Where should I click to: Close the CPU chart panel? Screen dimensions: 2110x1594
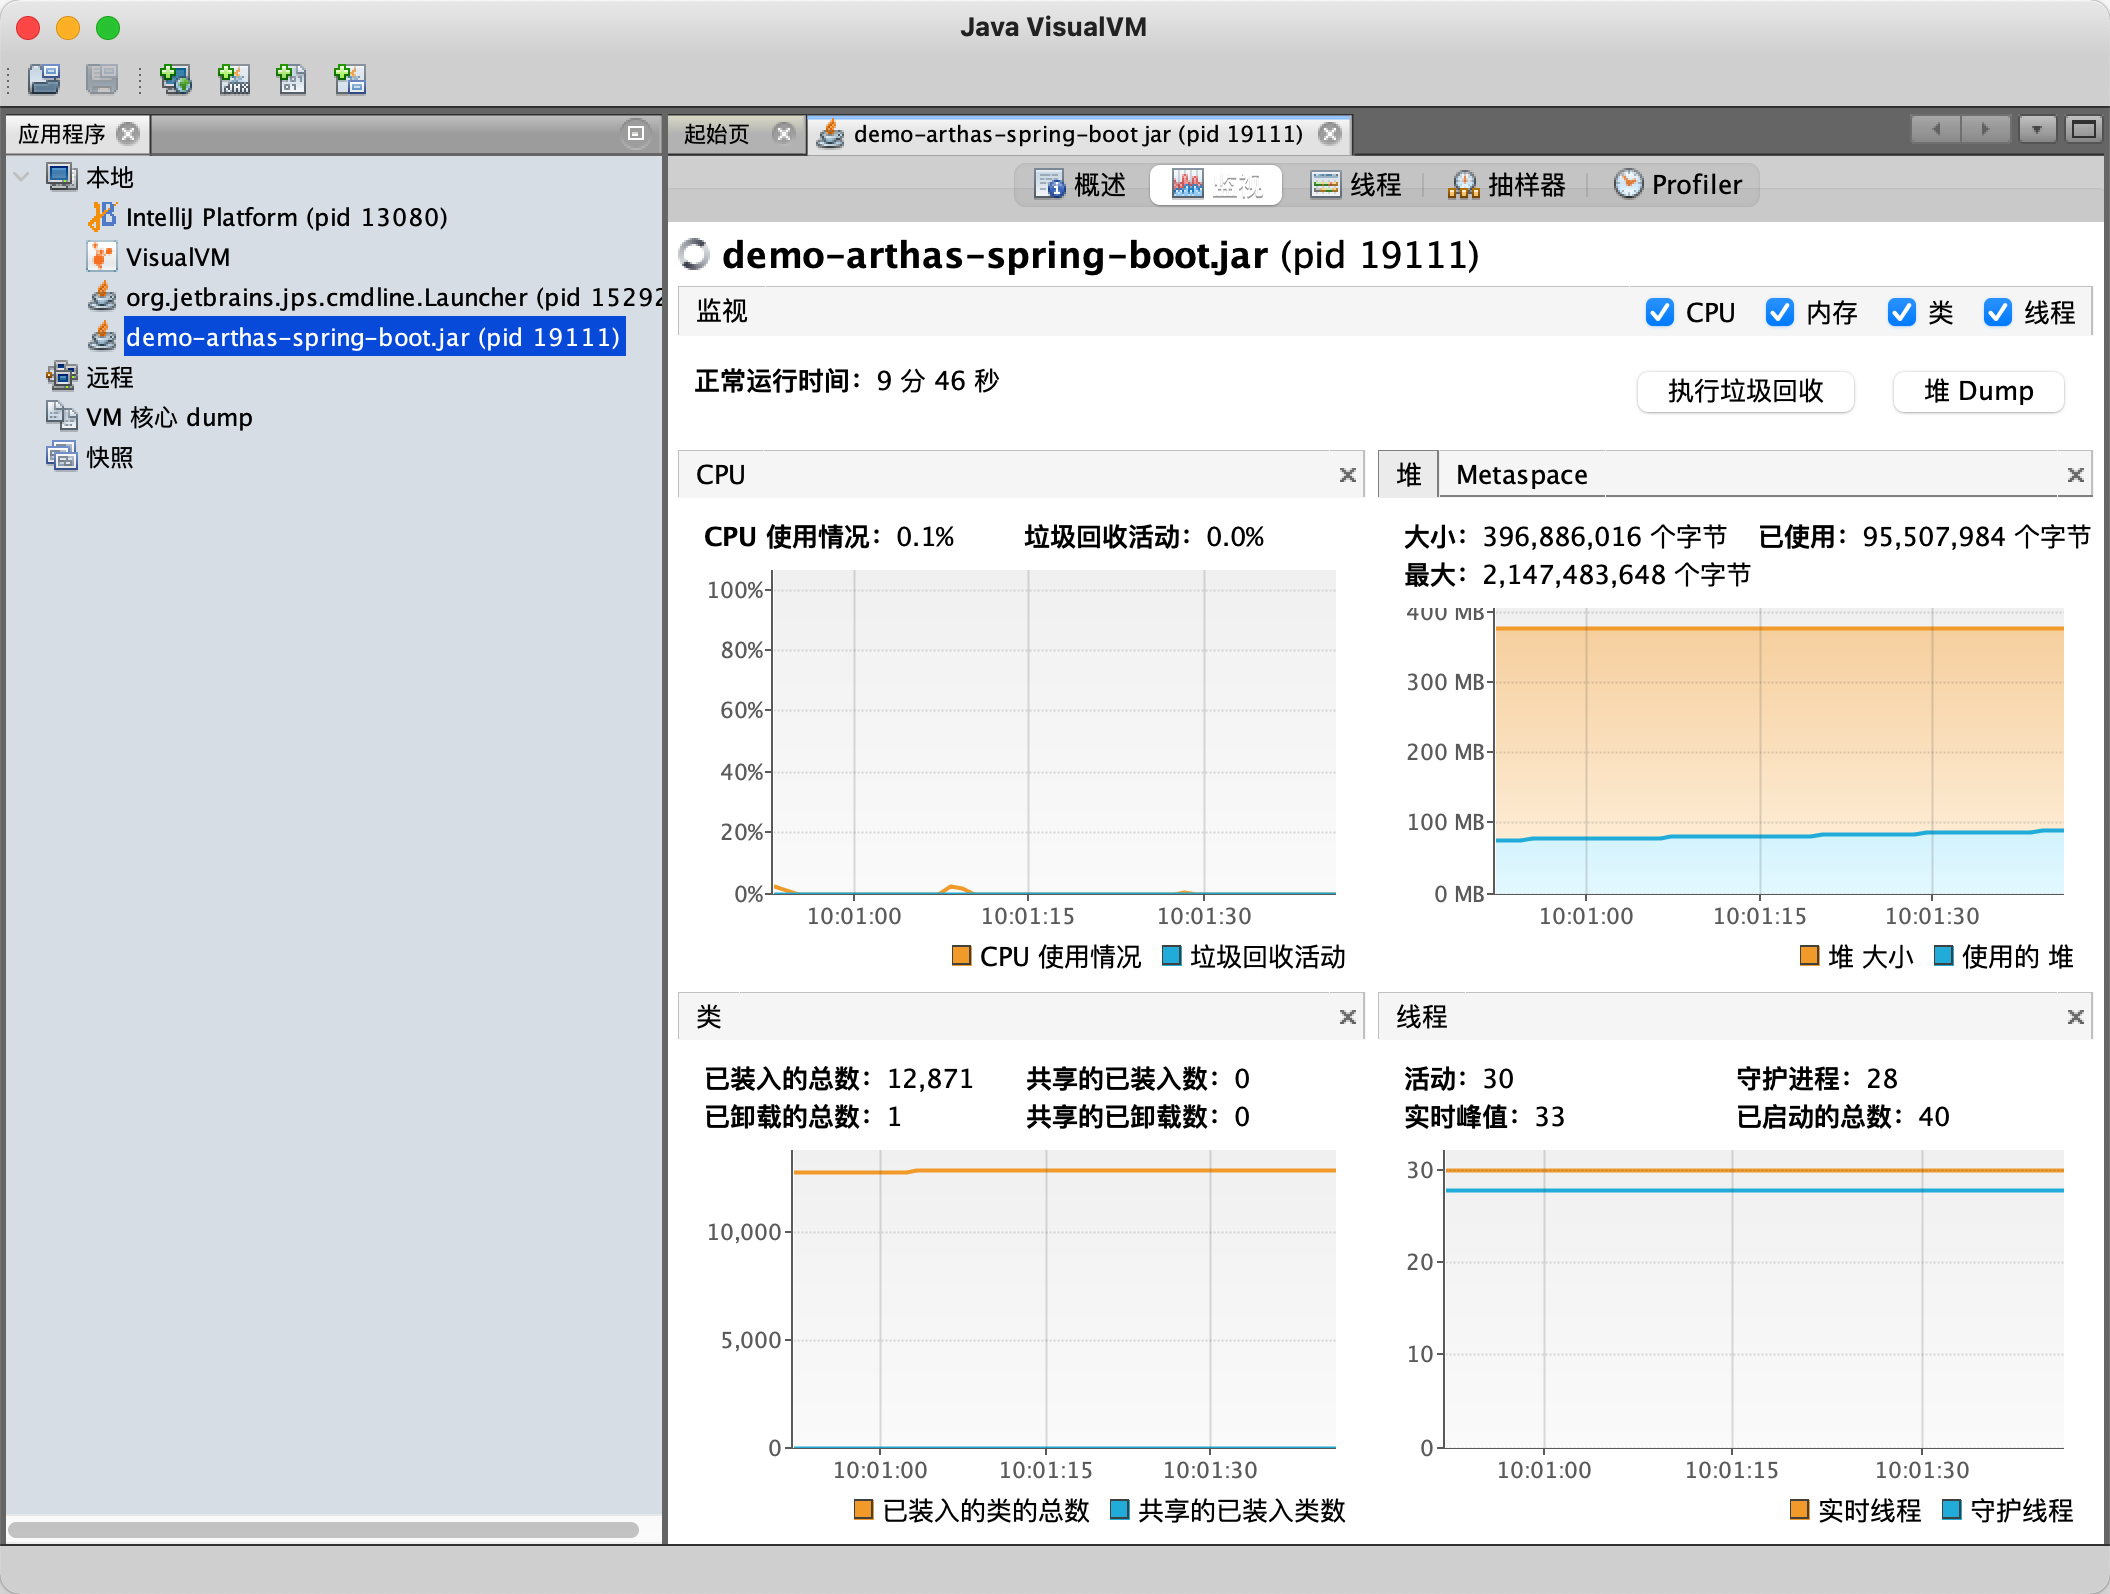[1348, 475]
